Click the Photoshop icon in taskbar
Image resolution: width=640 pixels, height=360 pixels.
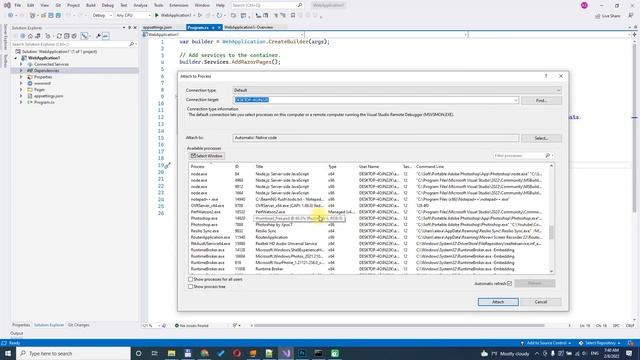tap(302, 353)
